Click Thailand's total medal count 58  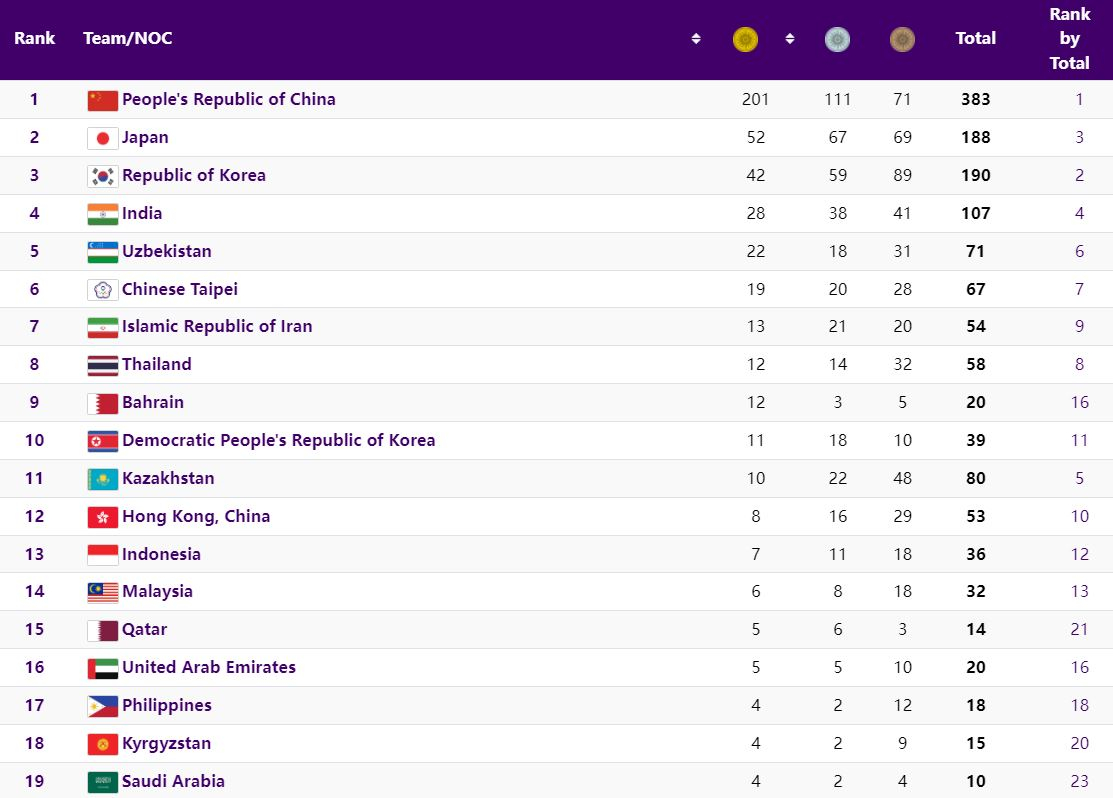tap(976, 364)
